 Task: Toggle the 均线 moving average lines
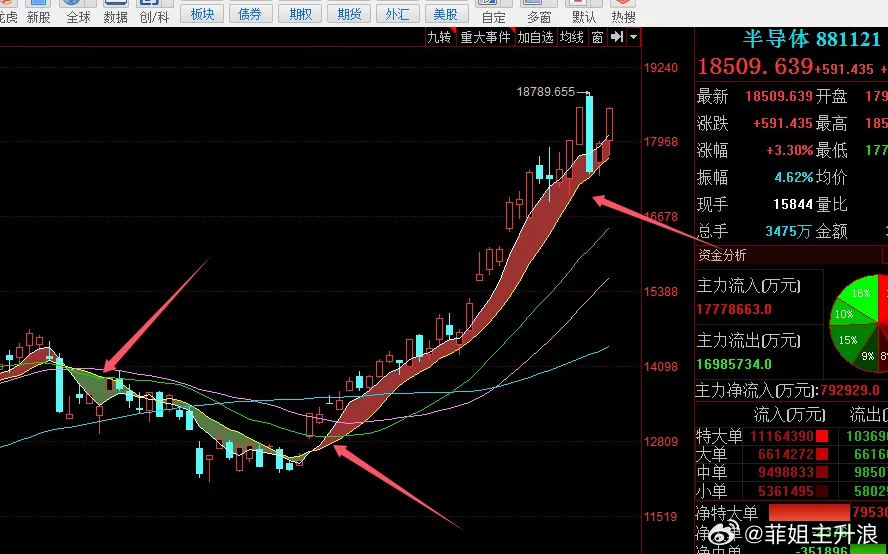572,37
